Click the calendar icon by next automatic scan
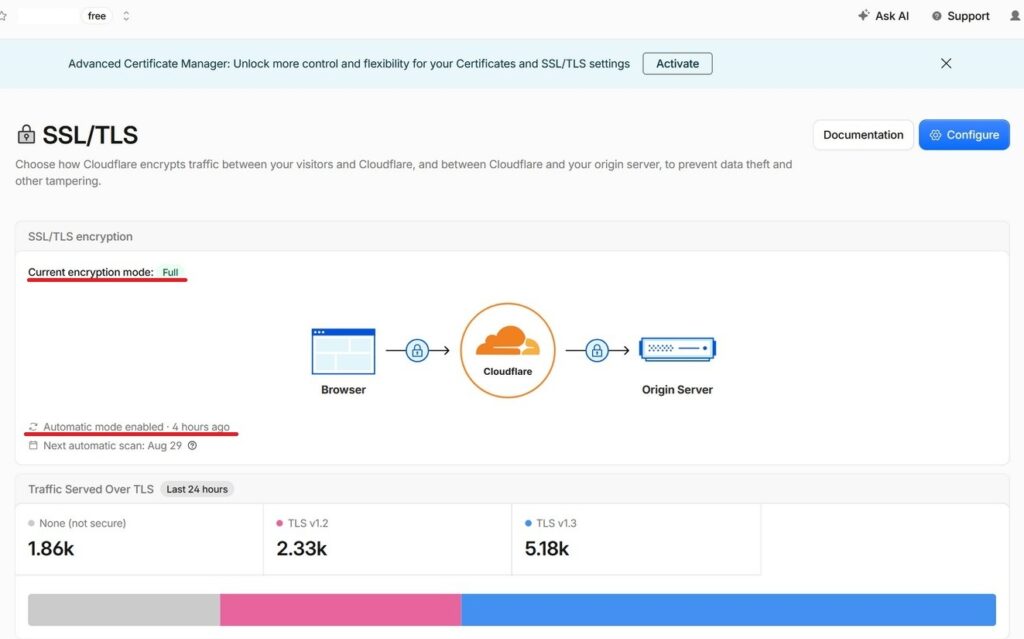The width and height of the screenshot is (1024, 639). click(33, 446)
